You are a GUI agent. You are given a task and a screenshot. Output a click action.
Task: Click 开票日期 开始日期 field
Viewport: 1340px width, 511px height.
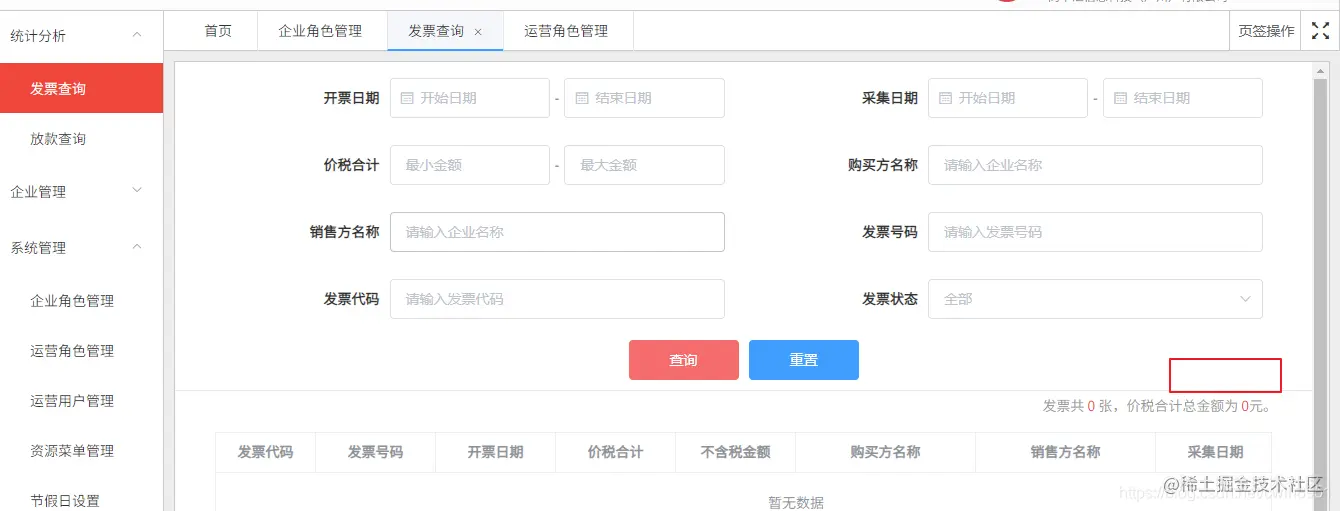pyautogui.click(x=470, y=98)
